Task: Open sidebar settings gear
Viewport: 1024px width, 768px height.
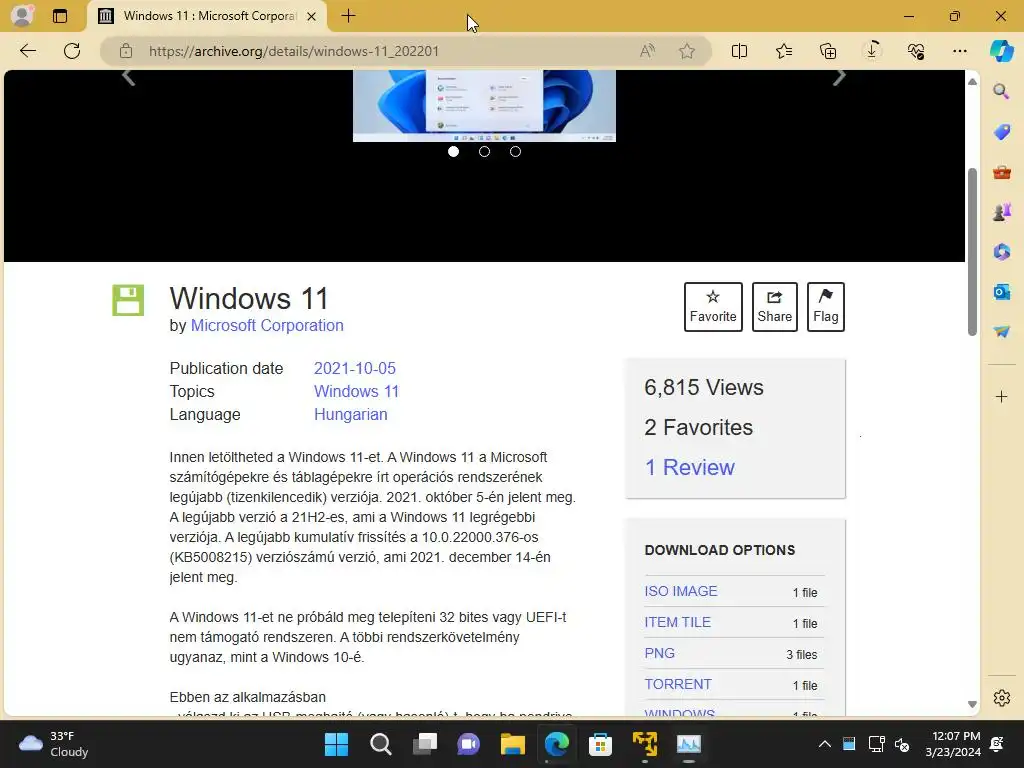Action: [x=1001, y=697]
